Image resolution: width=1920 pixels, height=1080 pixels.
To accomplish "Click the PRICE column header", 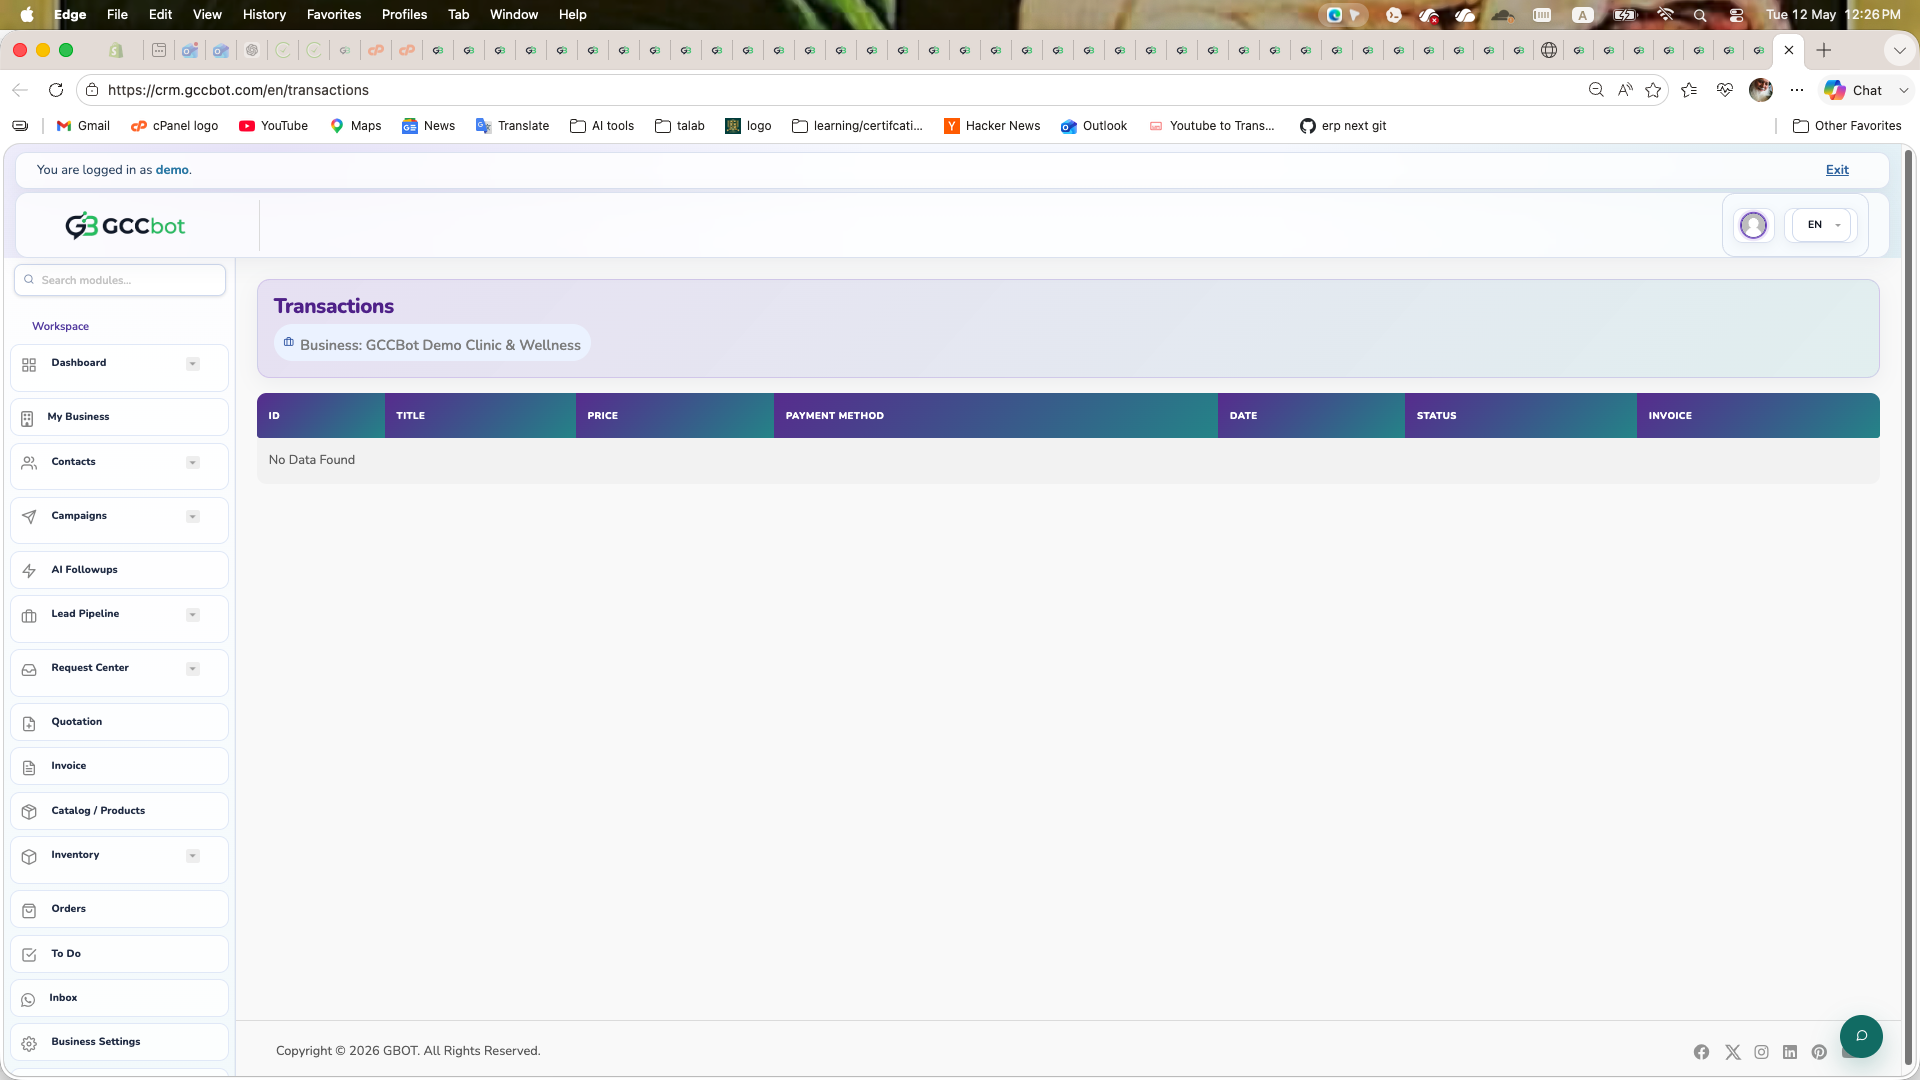I will tap(675, 416).
